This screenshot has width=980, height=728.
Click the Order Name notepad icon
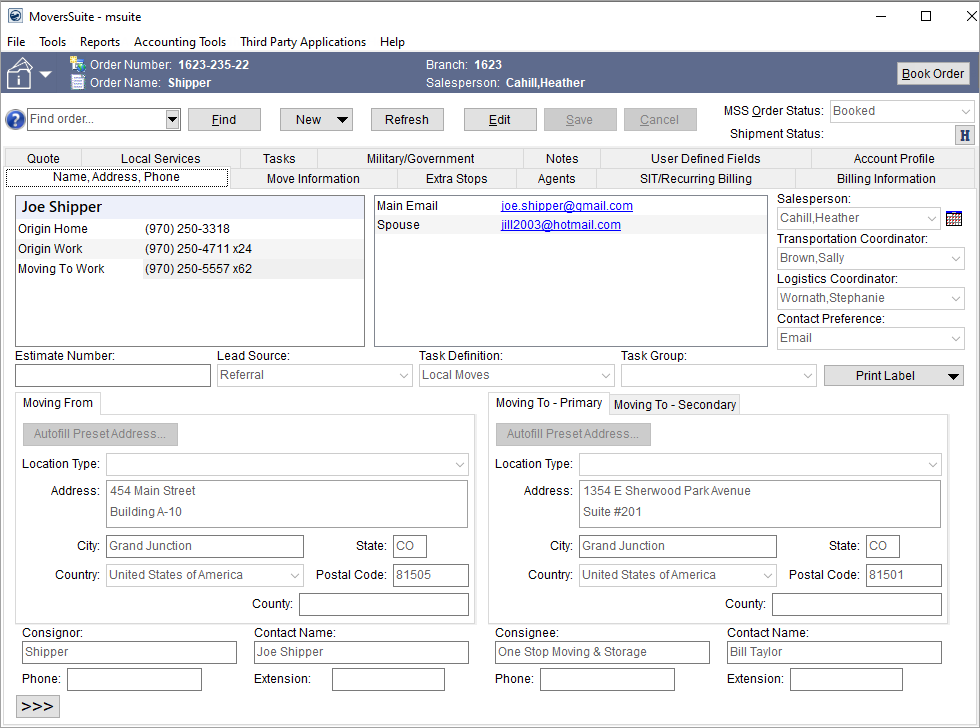[x=77, y=82]
